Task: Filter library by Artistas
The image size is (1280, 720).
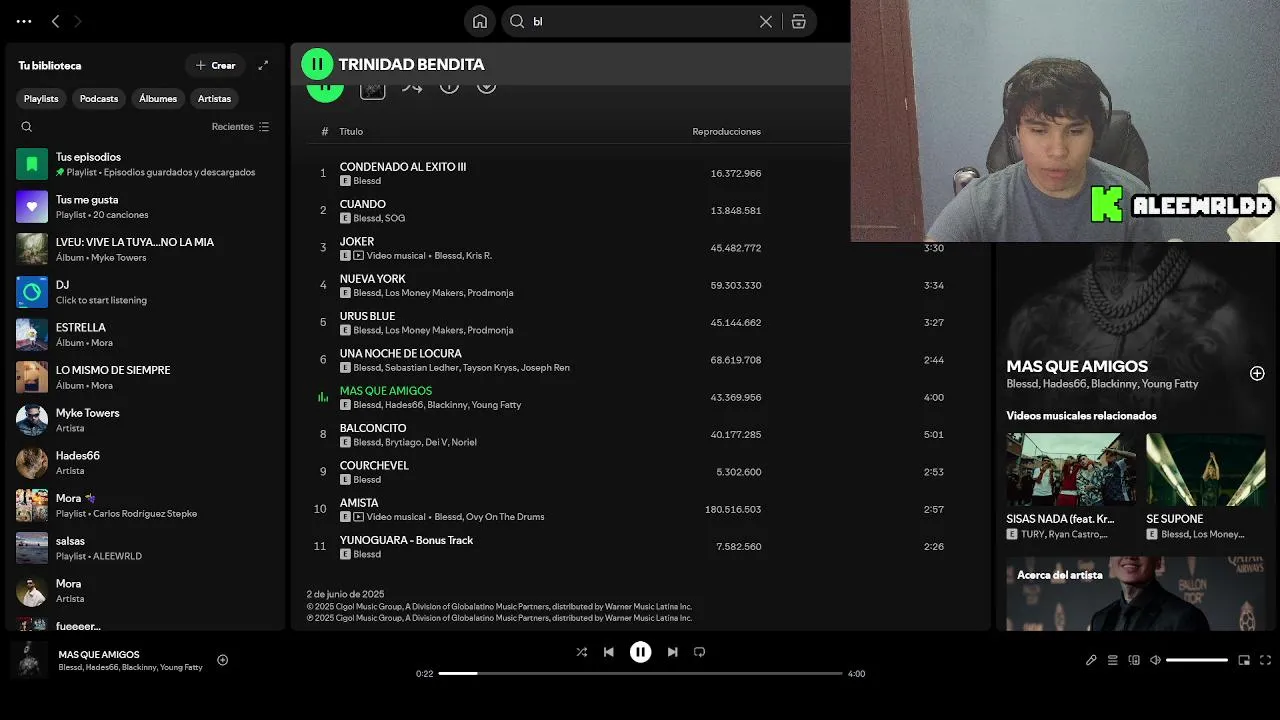Action: click(214, 98)
